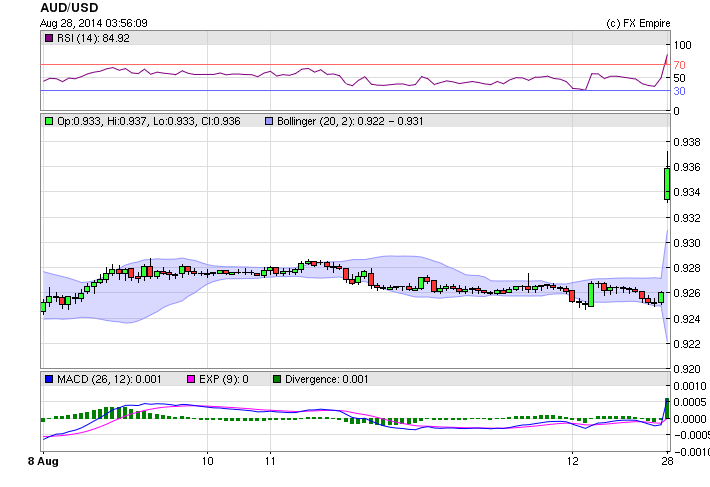Click the price axis label 0.938
Image resolution: width=710 pixels, height=487 pixels.
[x=687, y=142]
